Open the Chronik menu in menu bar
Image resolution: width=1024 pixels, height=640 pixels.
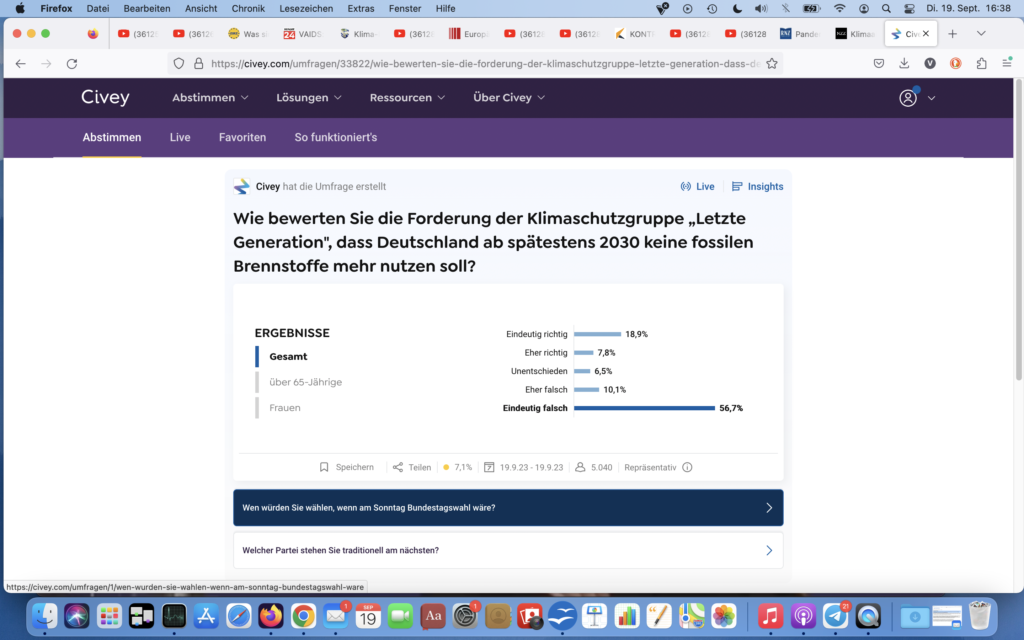pos(248,8)
